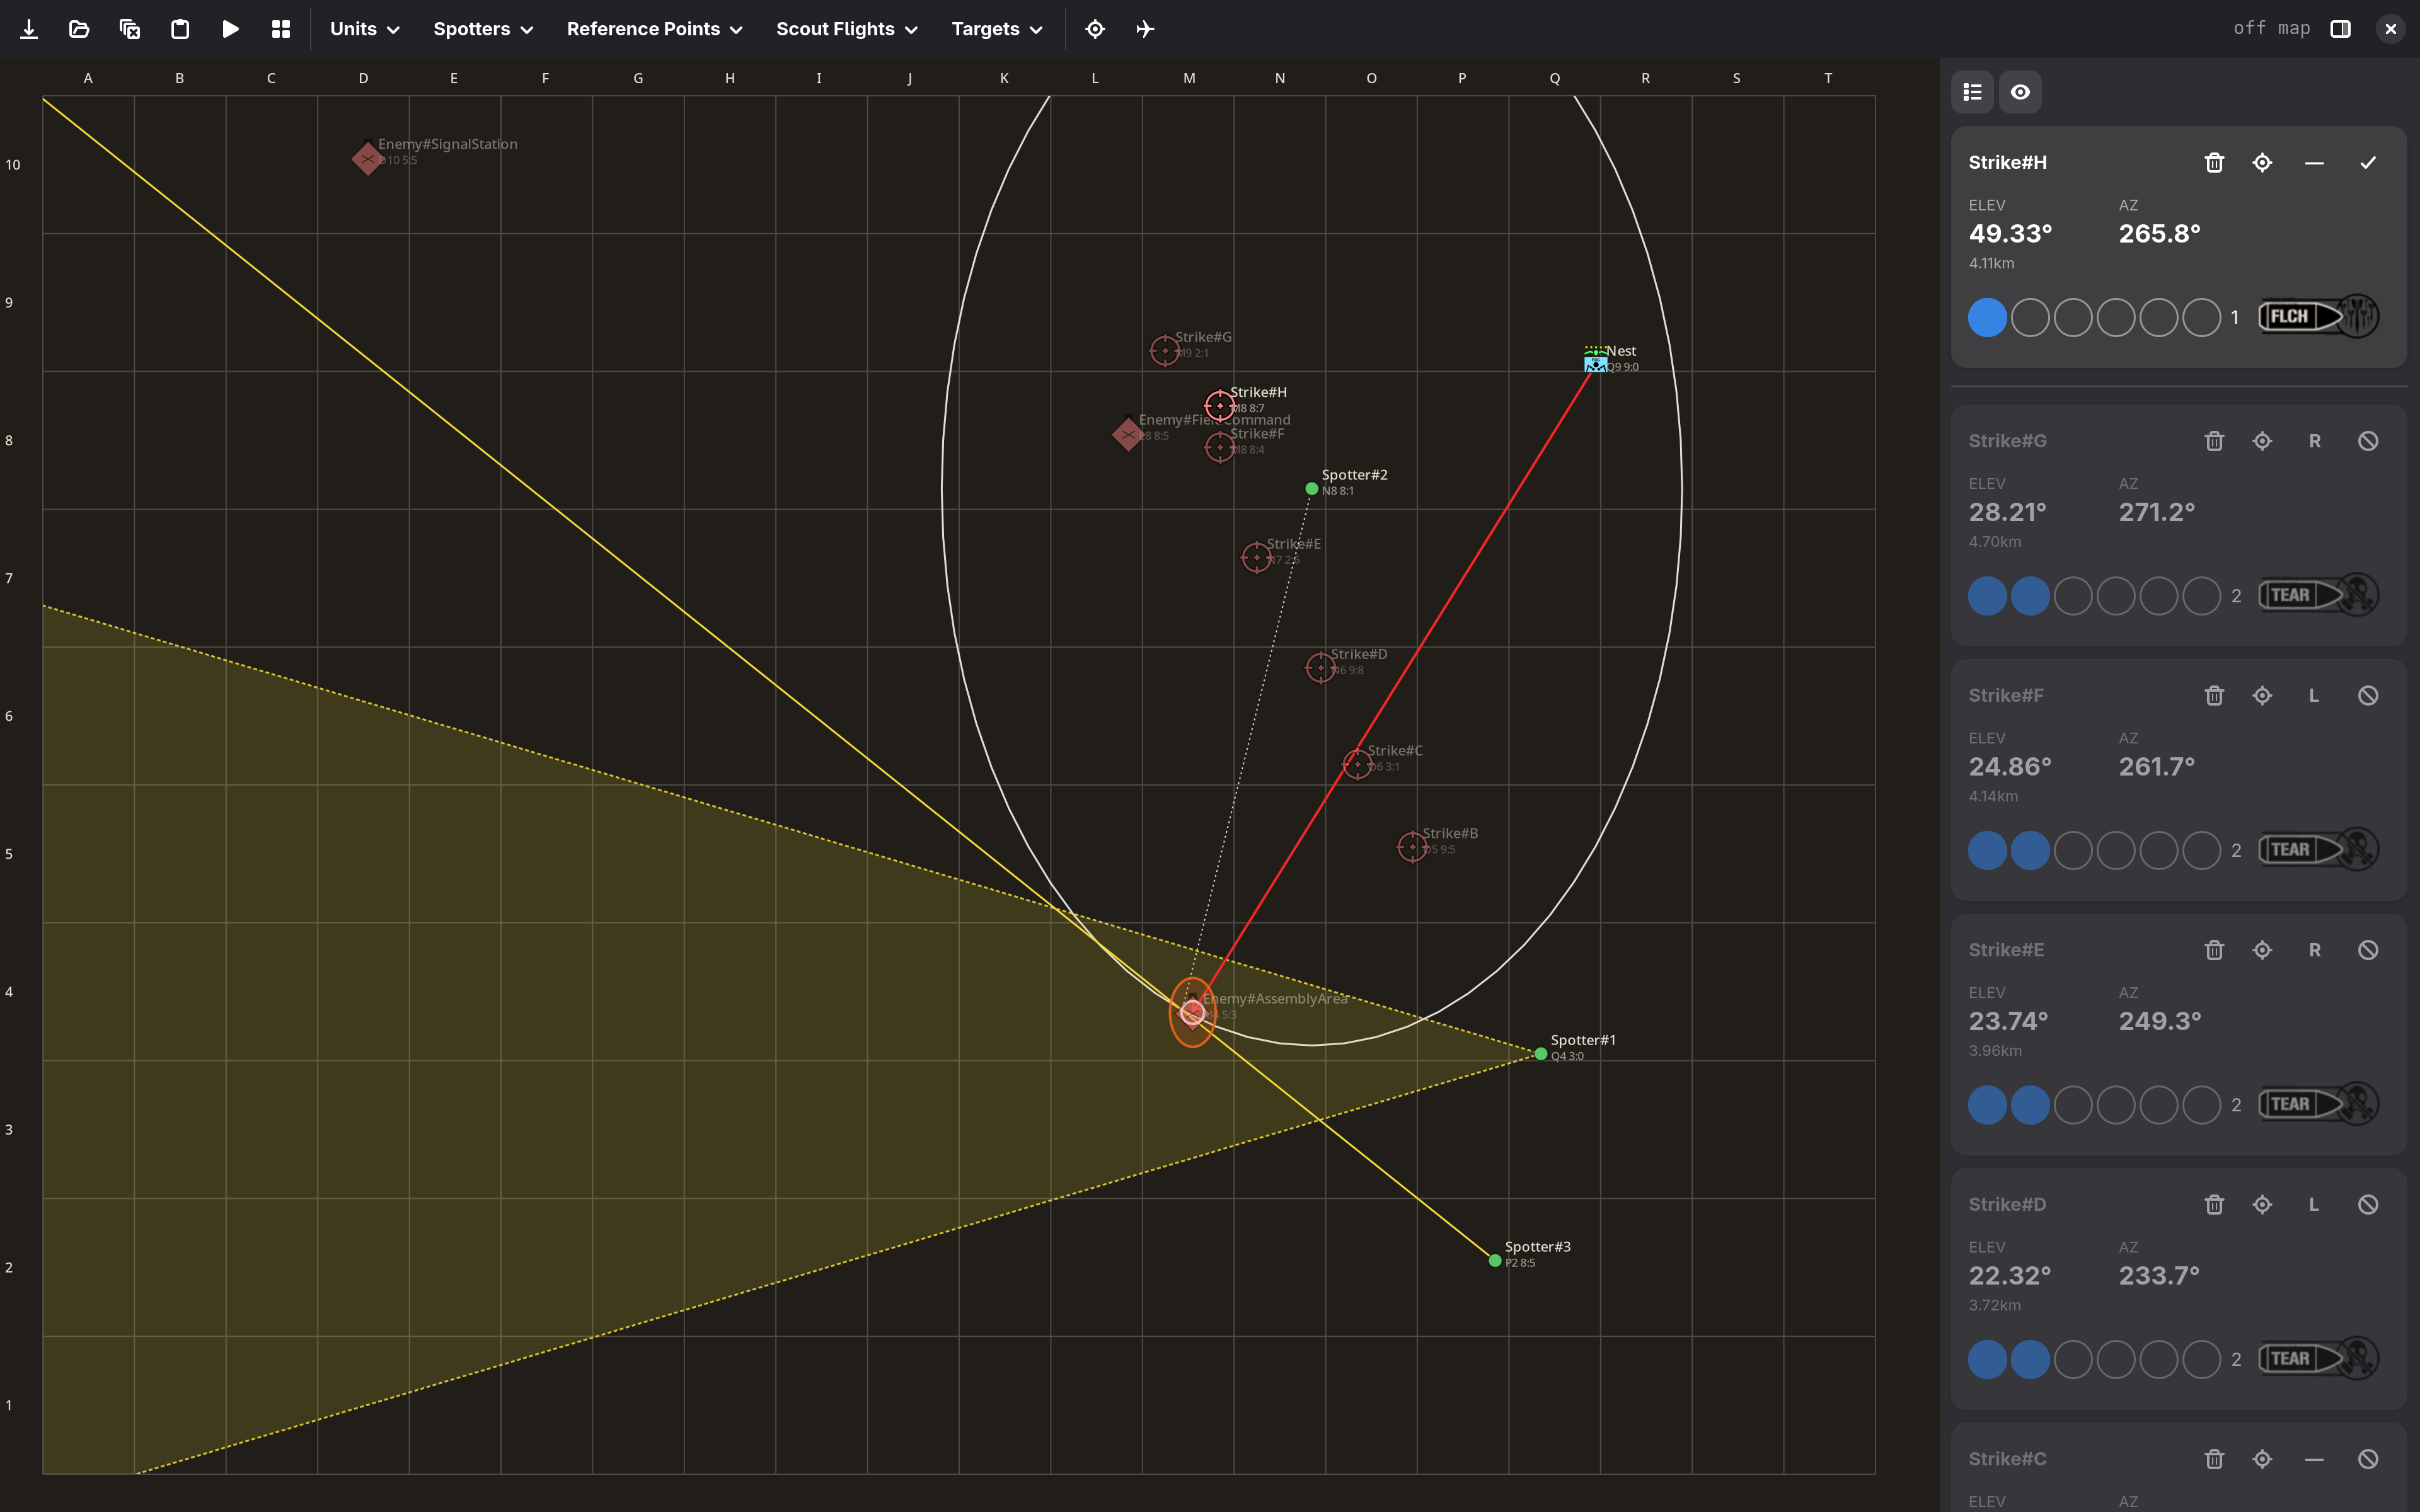Image resolution: width=2420 pixels, height=1512 pixels.
Task: Click the cancel circle icon on Strike#G
Action: point(2368,441)
